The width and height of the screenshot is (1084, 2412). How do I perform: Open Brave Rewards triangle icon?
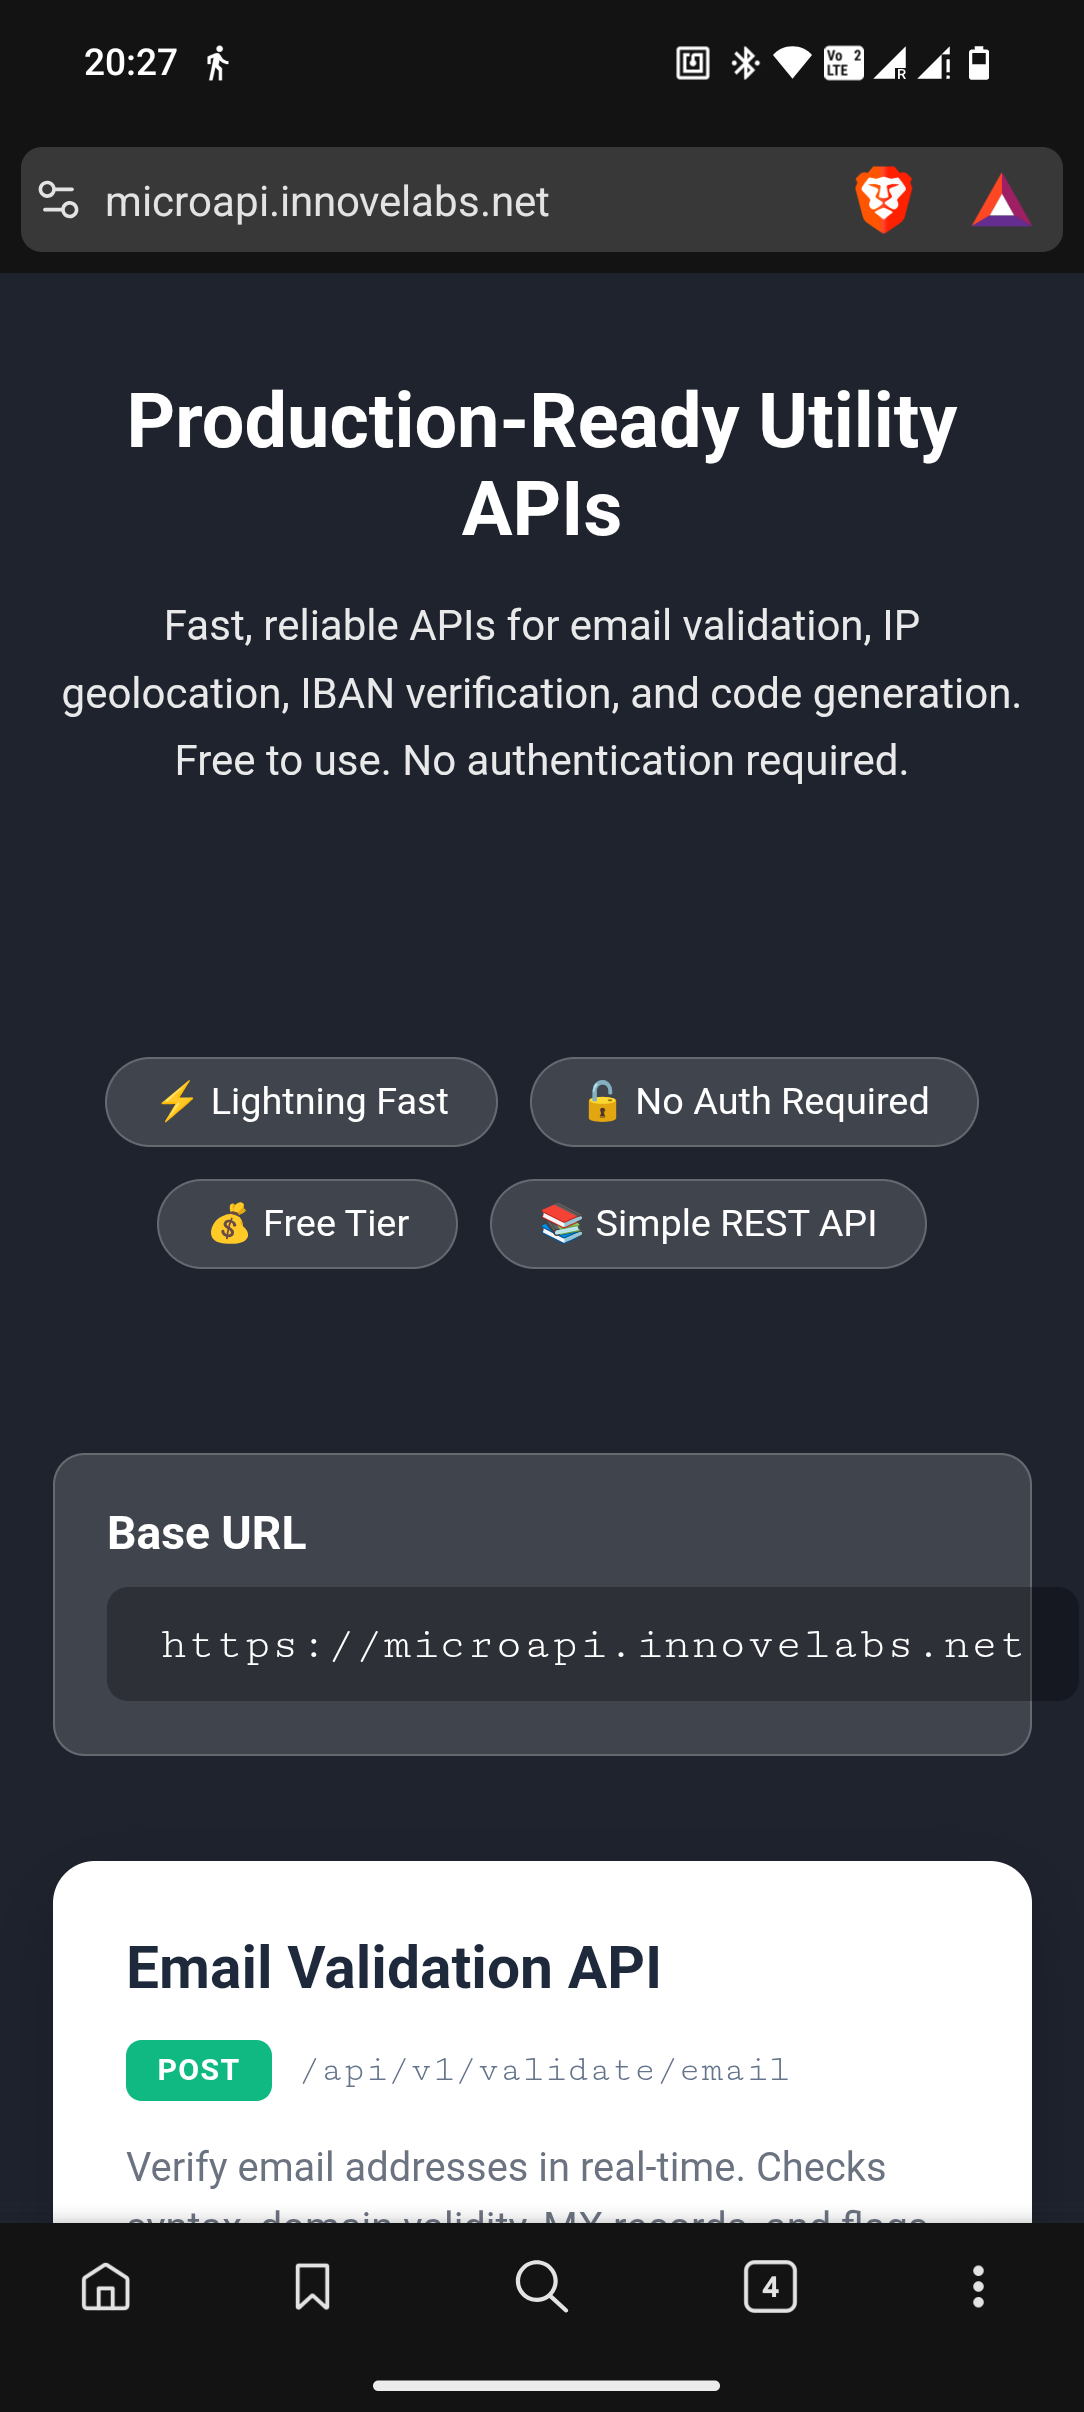pos(1001,200)
